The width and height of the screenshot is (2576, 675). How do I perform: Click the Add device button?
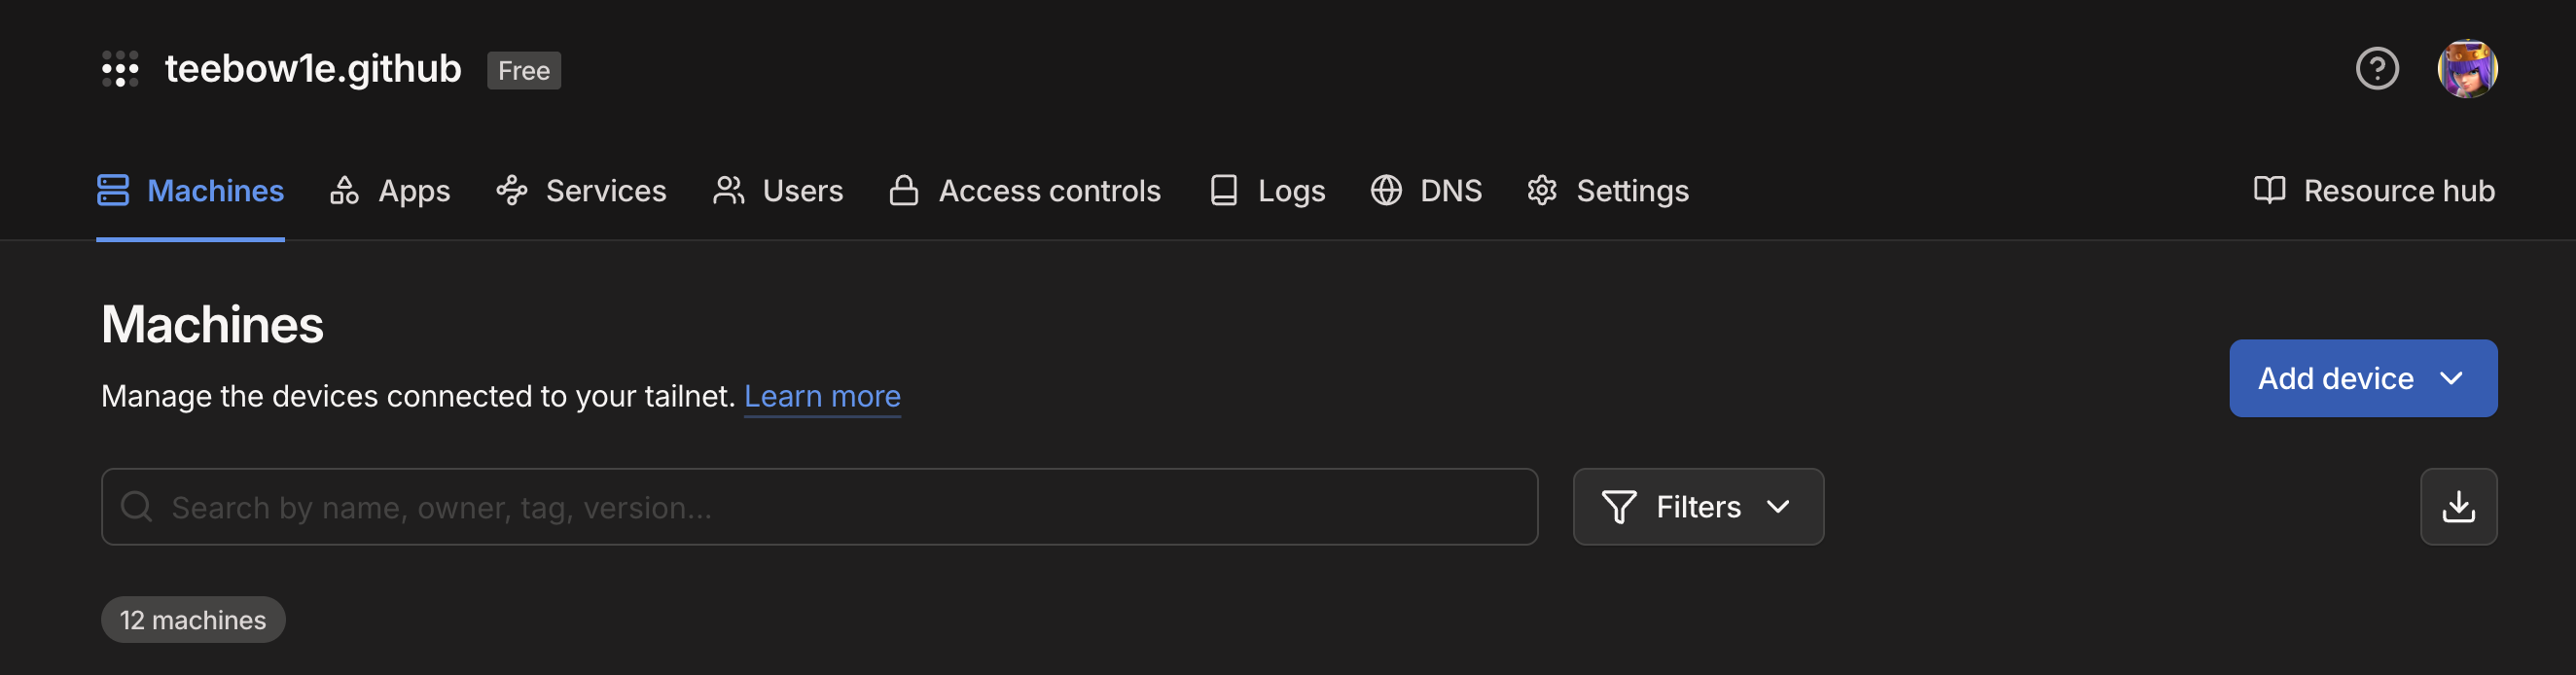coord(2334,378)
